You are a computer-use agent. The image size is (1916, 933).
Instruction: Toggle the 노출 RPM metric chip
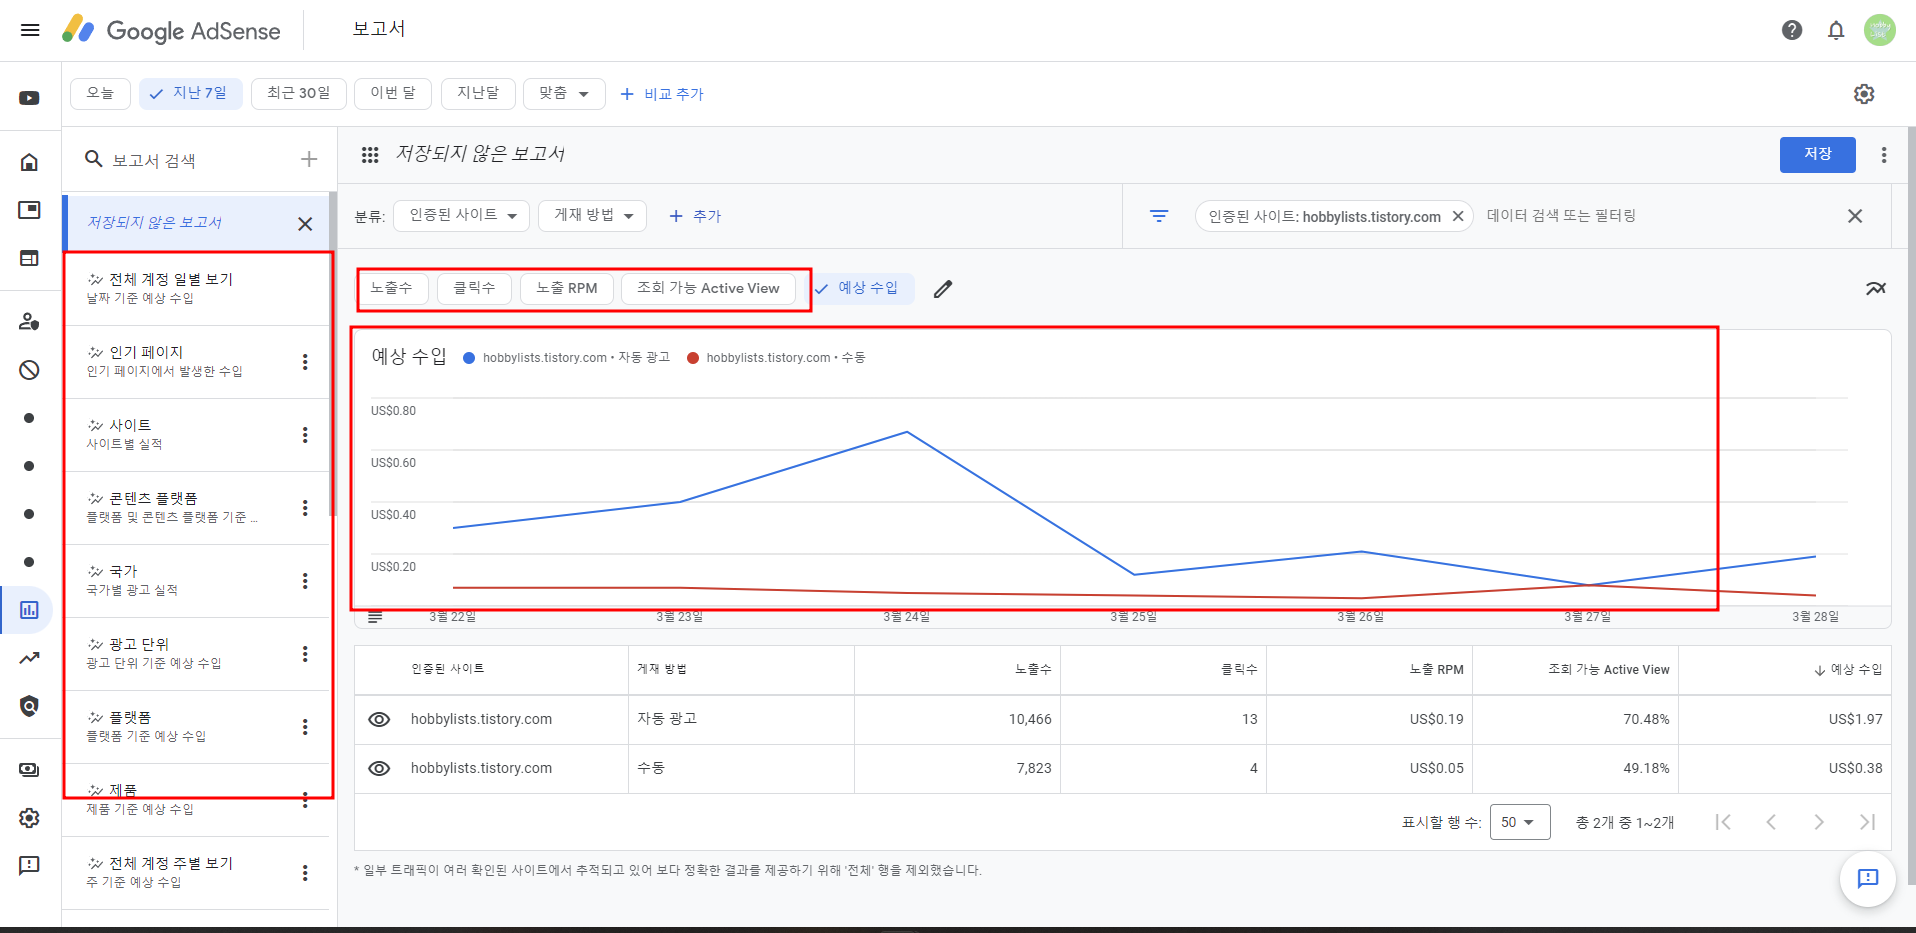(567, 288)
